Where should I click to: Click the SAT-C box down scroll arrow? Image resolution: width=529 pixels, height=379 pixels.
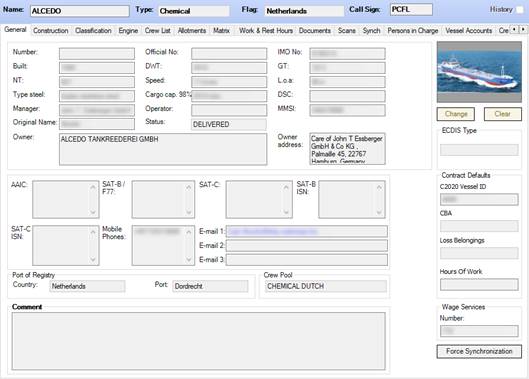pyautogui.click(x=286, y=212)
